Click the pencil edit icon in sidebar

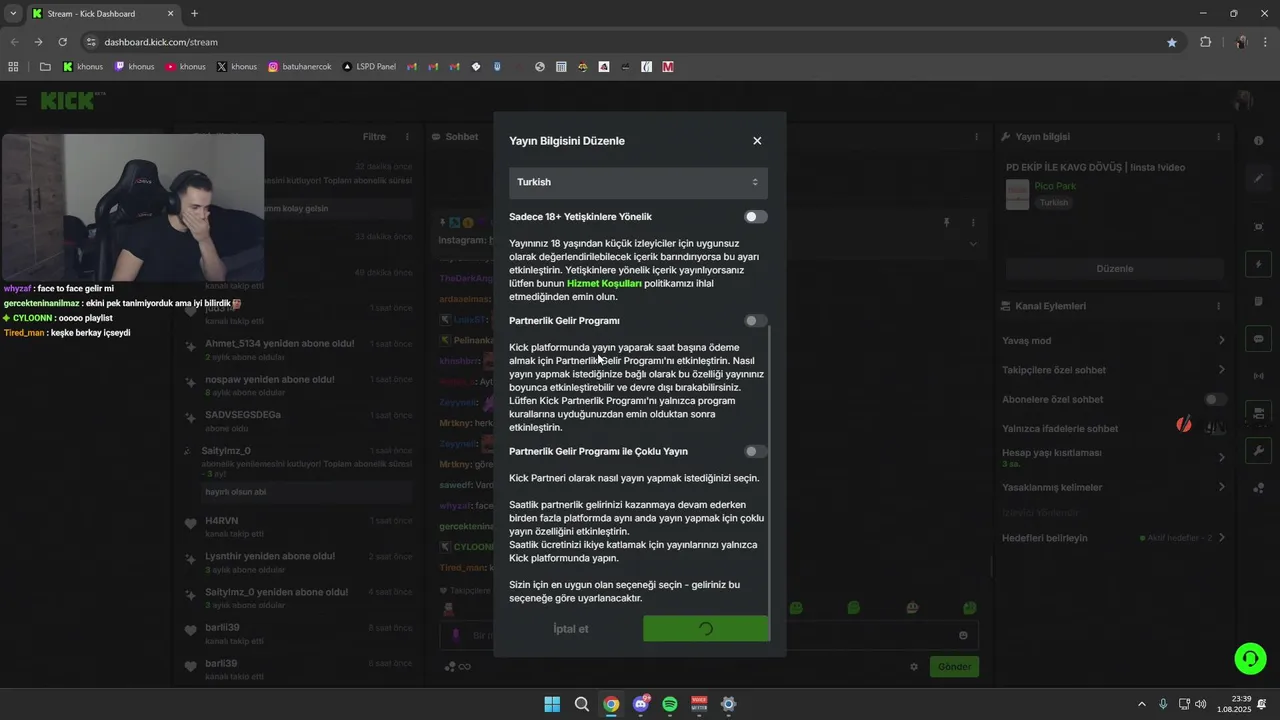tap(1258, 178)
